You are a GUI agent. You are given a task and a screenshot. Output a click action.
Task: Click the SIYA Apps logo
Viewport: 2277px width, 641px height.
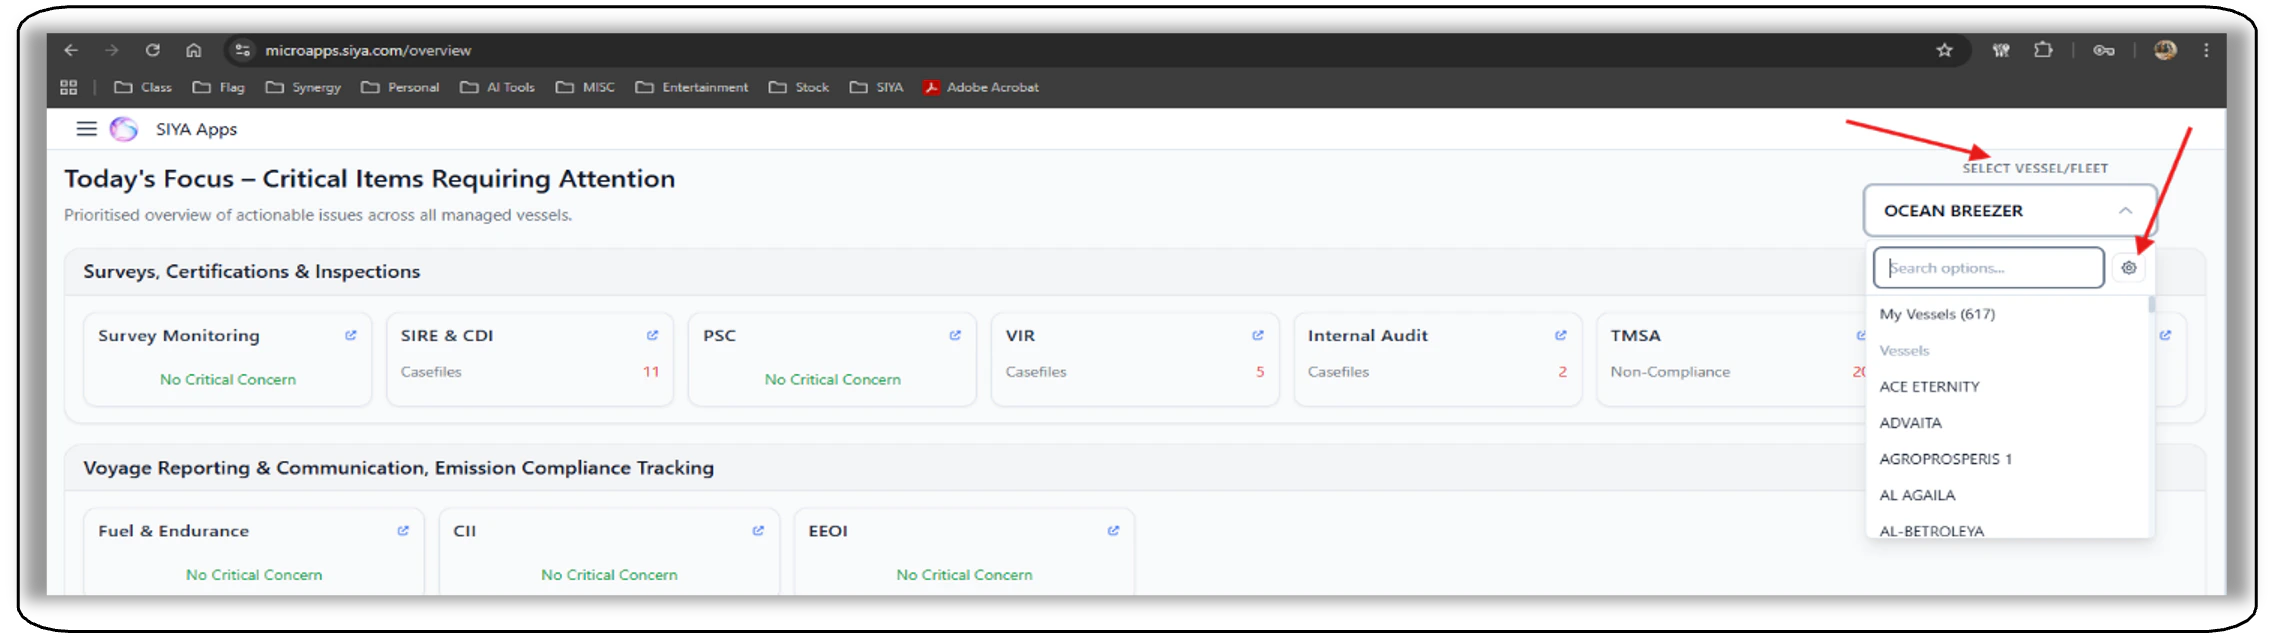[x=124, y=129]
